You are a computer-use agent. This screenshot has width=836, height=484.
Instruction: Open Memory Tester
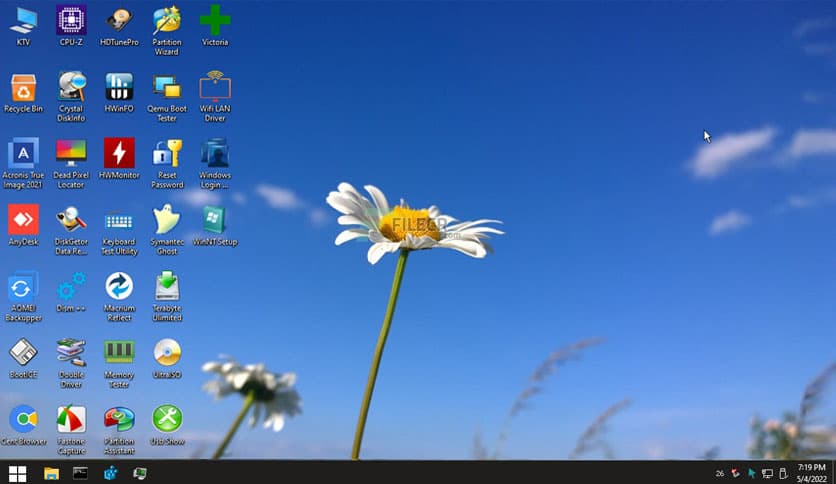click(x=119, y=364)
